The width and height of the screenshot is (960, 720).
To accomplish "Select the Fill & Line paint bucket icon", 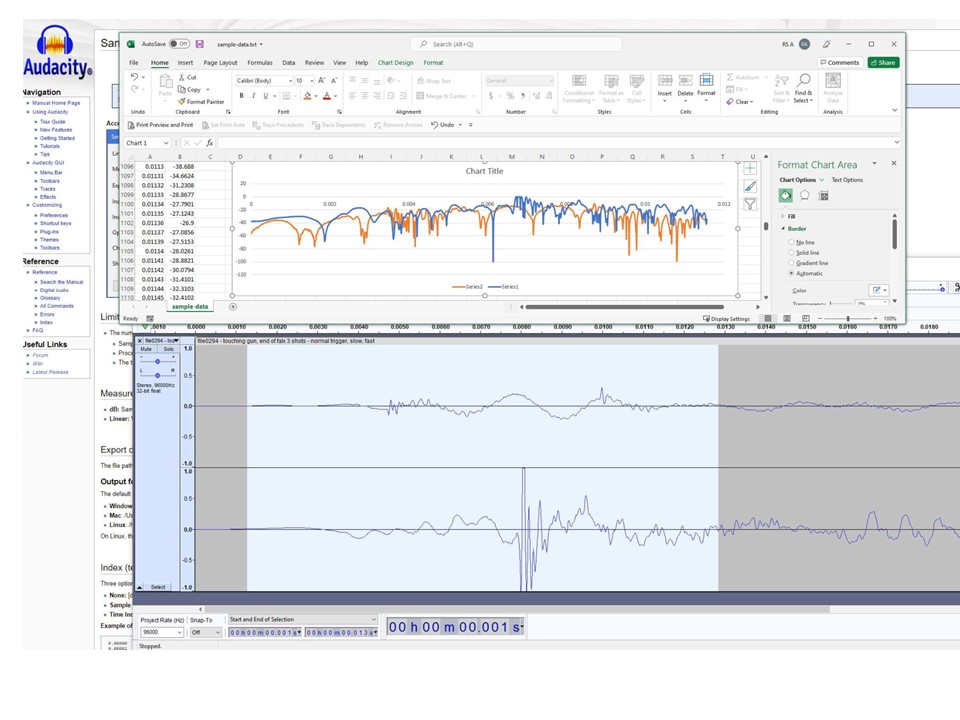I will [x=786, y=195].
